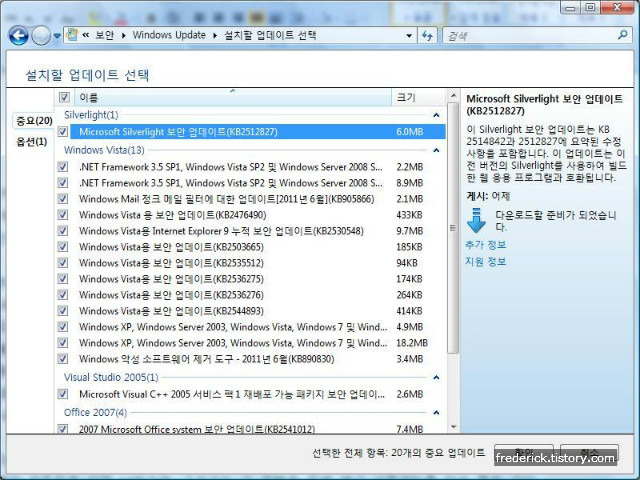This screenshot has width=640, height=480.
Task: Click the vertical scrollbar thumb of list
Action: [453, 228]
